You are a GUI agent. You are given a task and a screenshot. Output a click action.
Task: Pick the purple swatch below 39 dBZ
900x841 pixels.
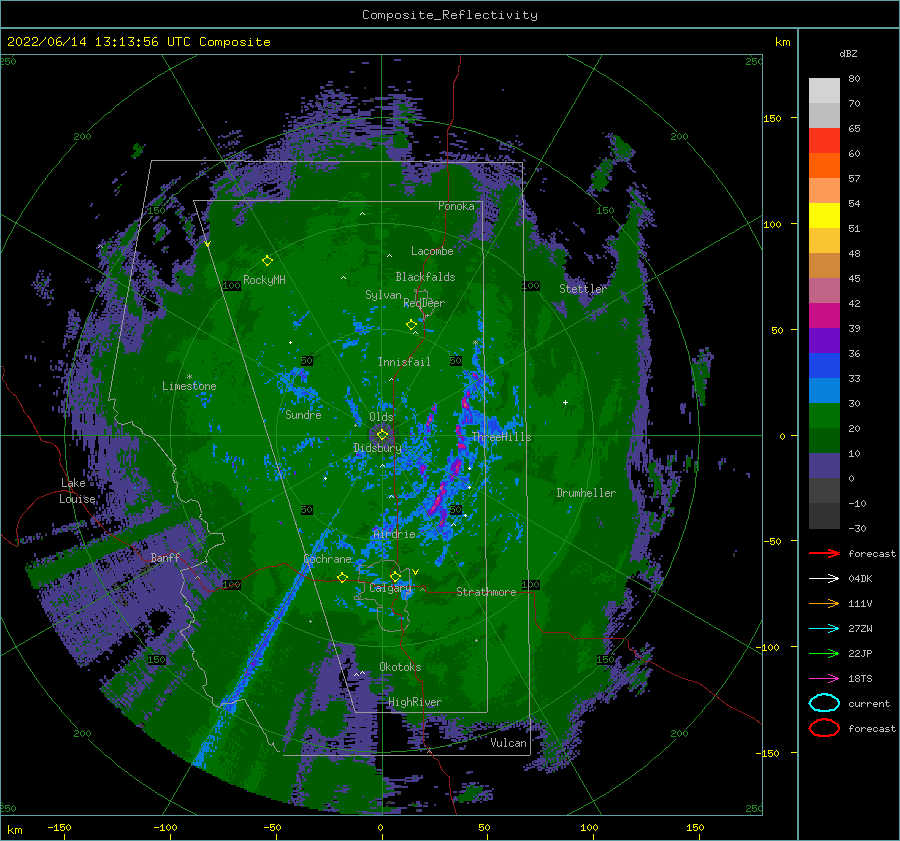[824, 340]
